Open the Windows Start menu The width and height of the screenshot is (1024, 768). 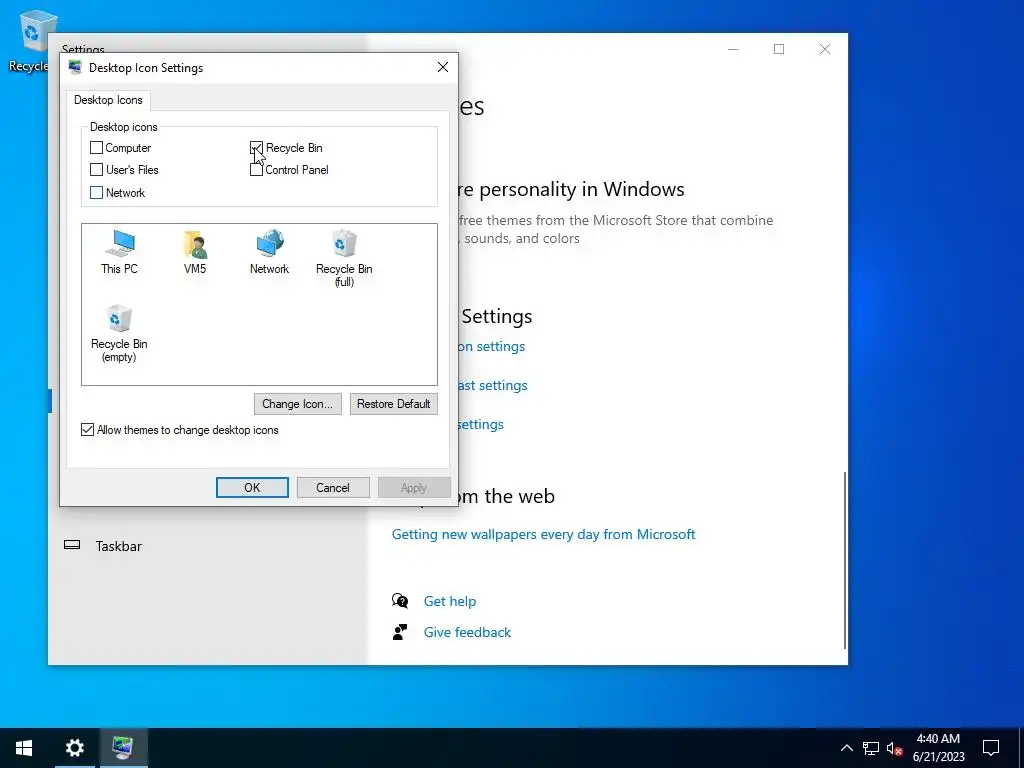pos(24,748)
